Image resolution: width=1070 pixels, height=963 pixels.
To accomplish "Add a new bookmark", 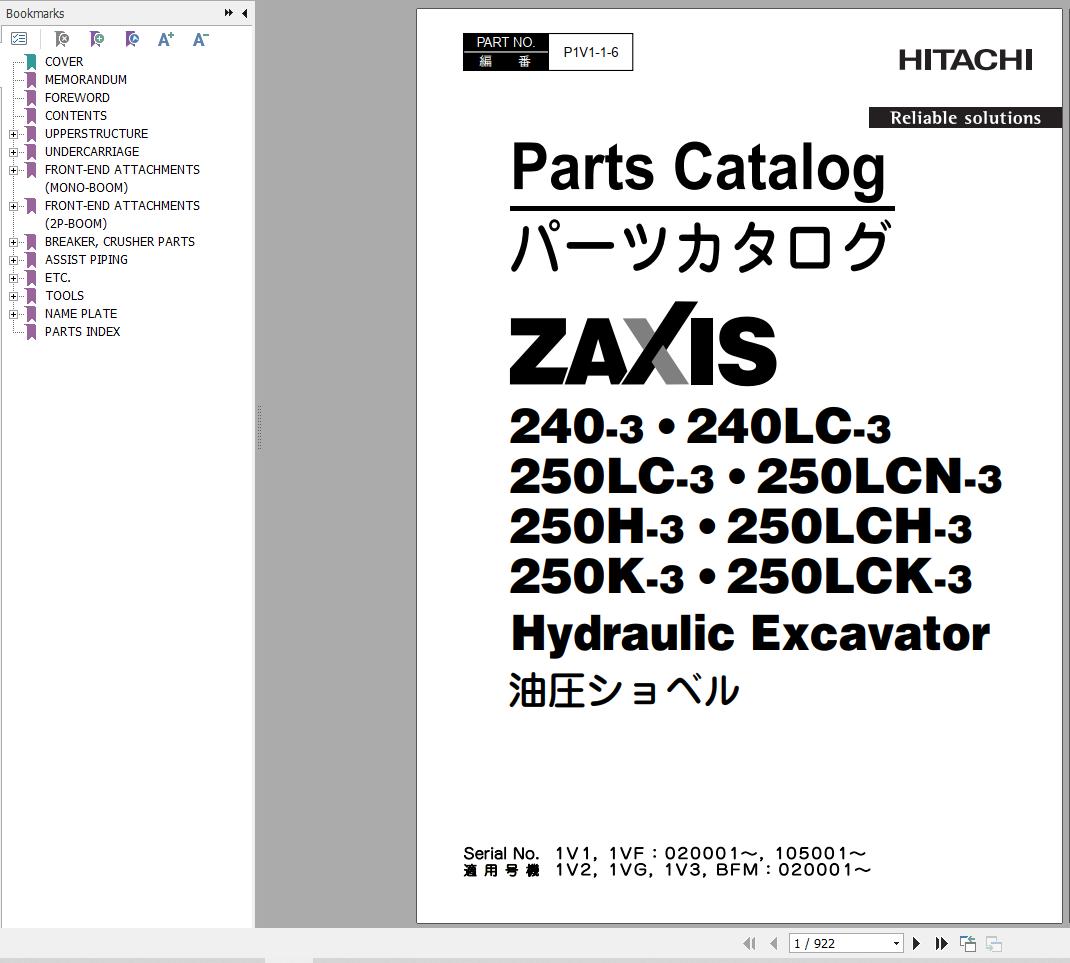I will click(x=97, y=40).
